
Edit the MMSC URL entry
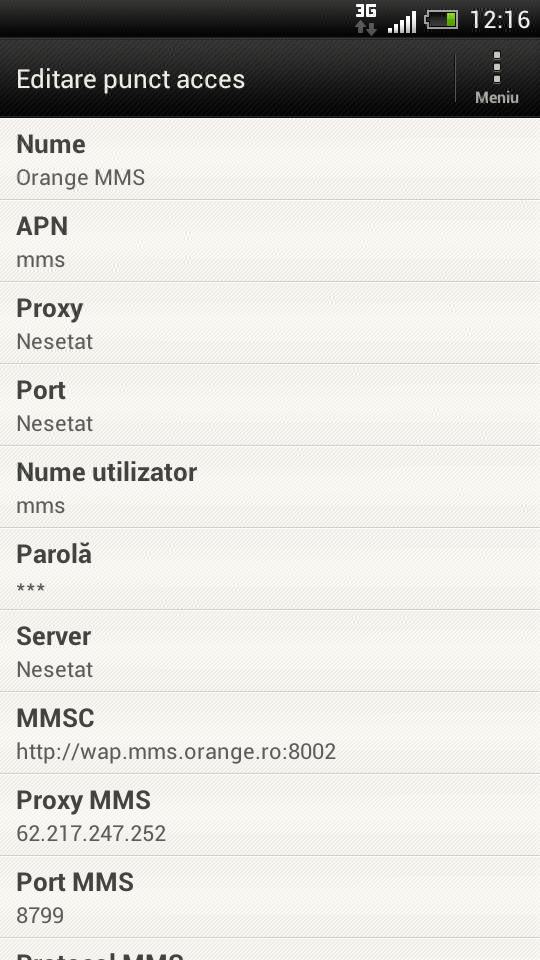270,733
